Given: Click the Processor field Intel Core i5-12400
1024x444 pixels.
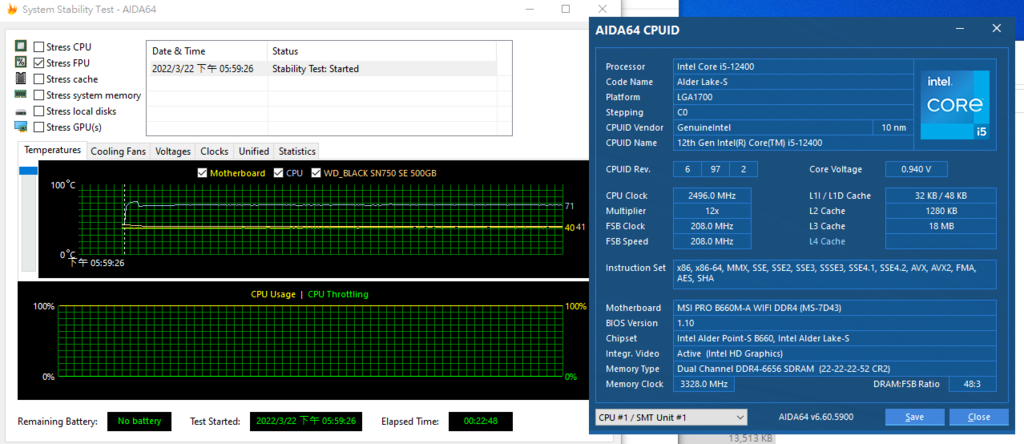Looking at the screenshot, I should click(793, 67).
